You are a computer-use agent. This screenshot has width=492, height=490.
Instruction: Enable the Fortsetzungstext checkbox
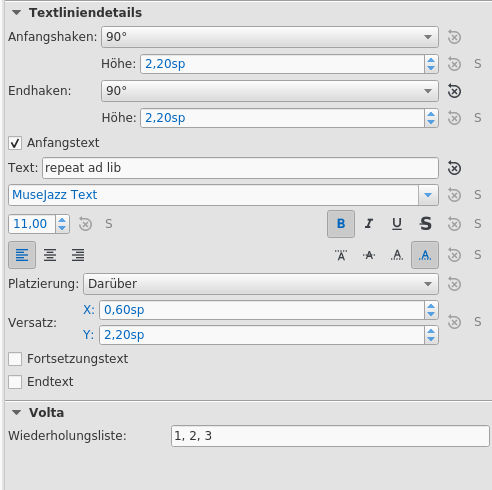(x=15, y=359)
